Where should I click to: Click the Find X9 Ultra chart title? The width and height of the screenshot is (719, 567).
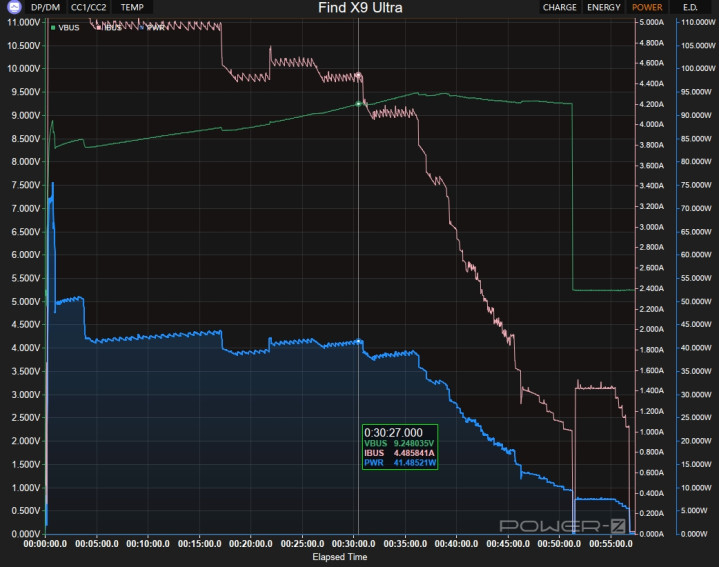coord(360,7)
